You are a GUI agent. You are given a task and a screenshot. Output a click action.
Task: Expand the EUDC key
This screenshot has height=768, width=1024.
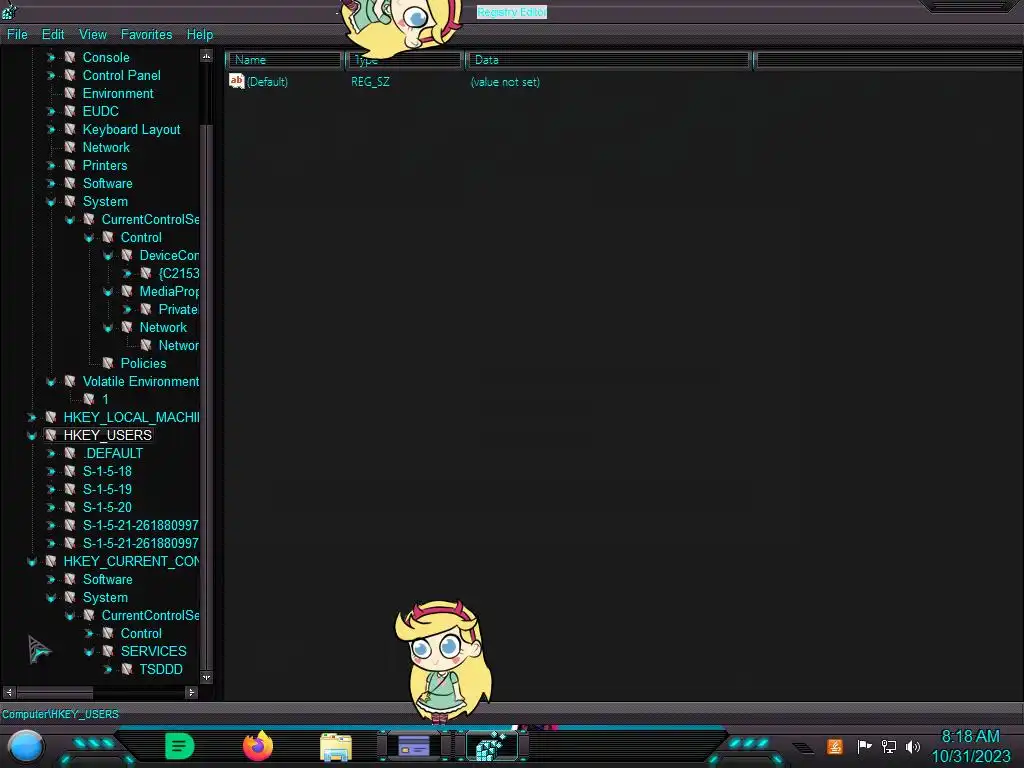51,112
